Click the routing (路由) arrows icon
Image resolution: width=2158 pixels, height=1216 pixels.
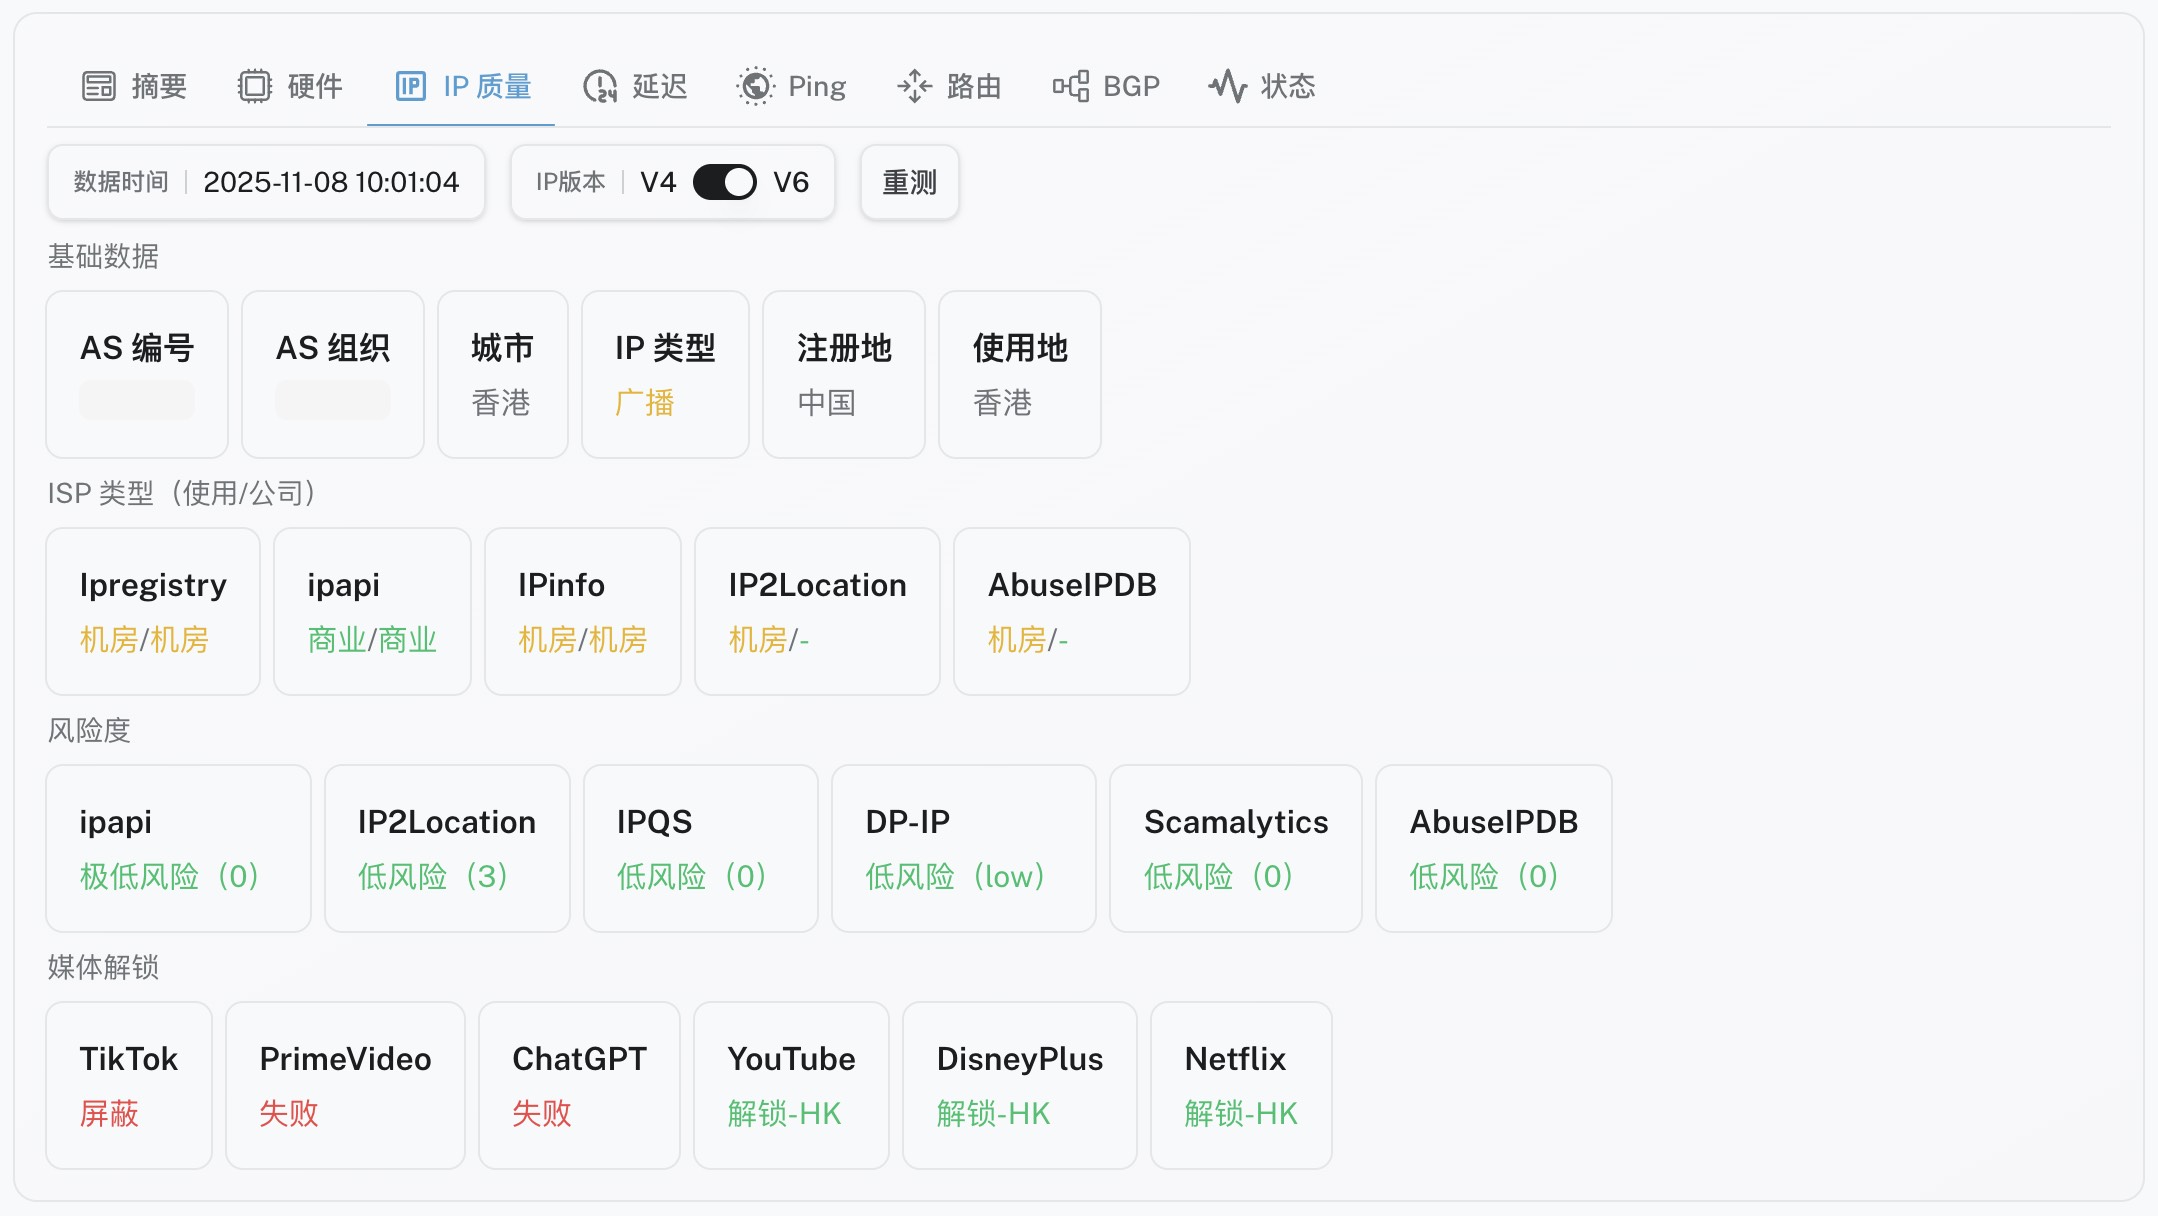(914, 86)
